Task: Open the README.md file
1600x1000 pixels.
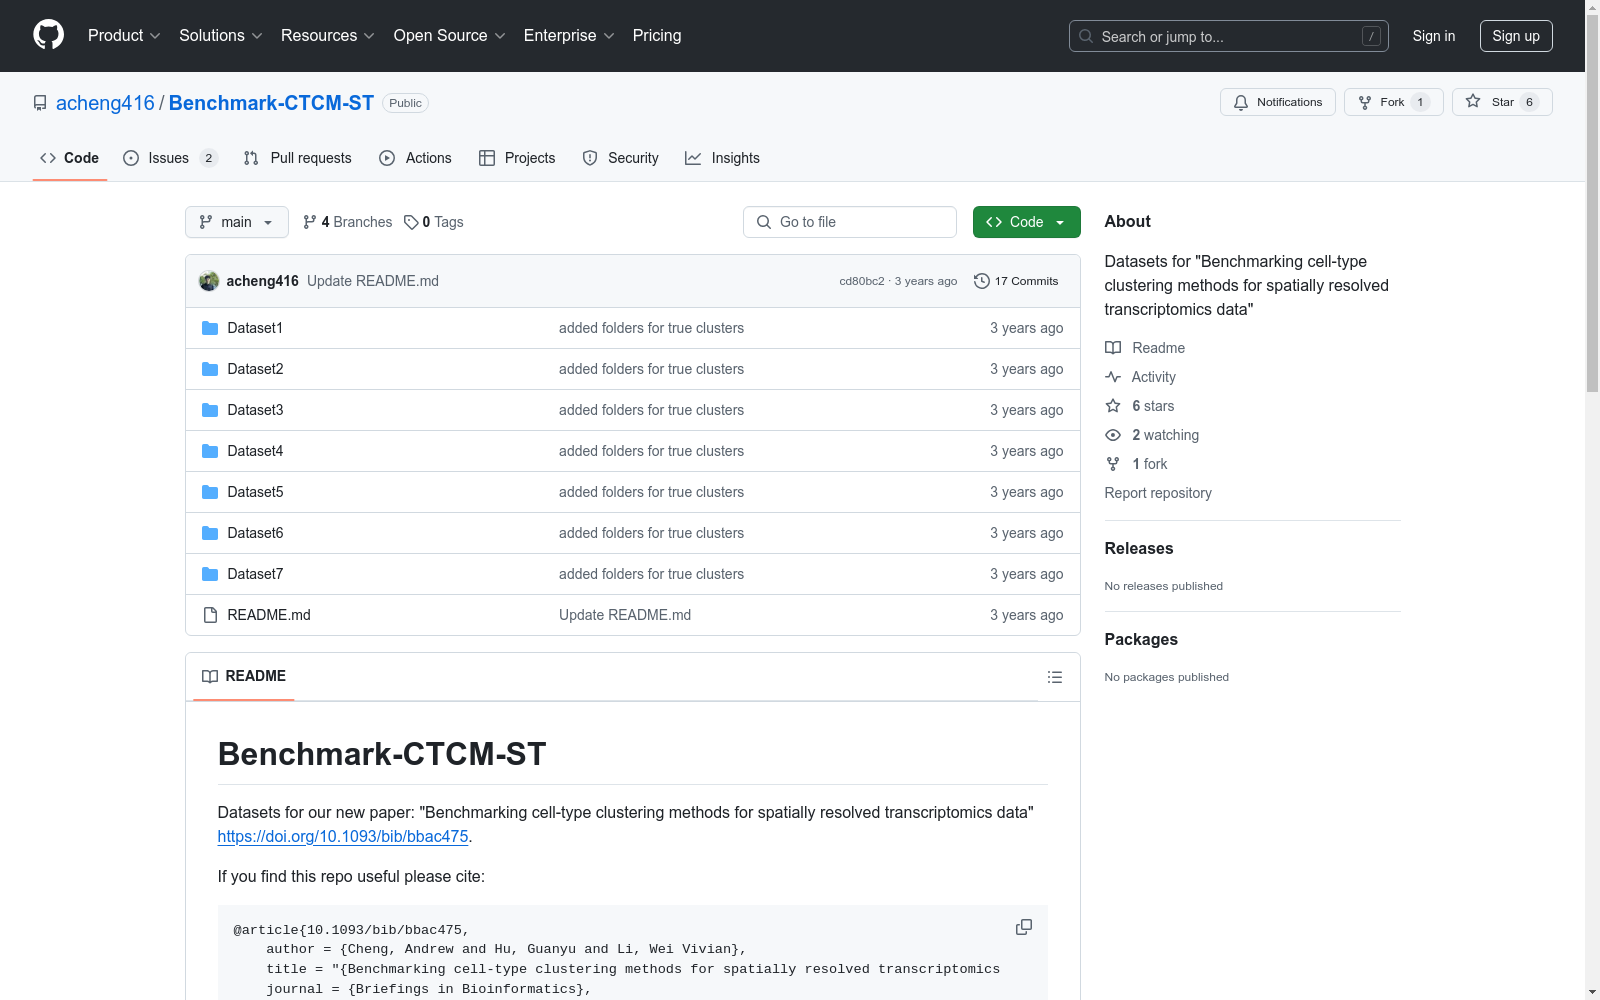Action: [x=269, y=615]
